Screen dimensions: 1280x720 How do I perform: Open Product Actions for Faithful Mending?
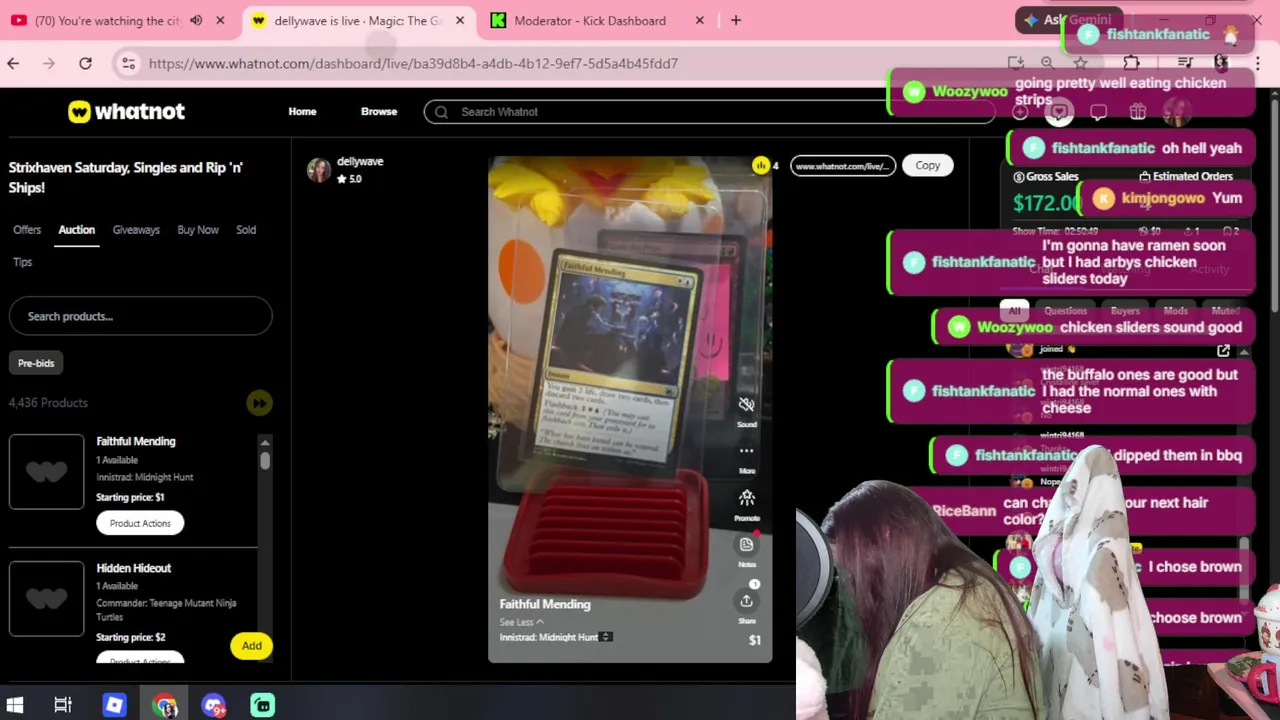pyautogui.click(x=140, y=523)
